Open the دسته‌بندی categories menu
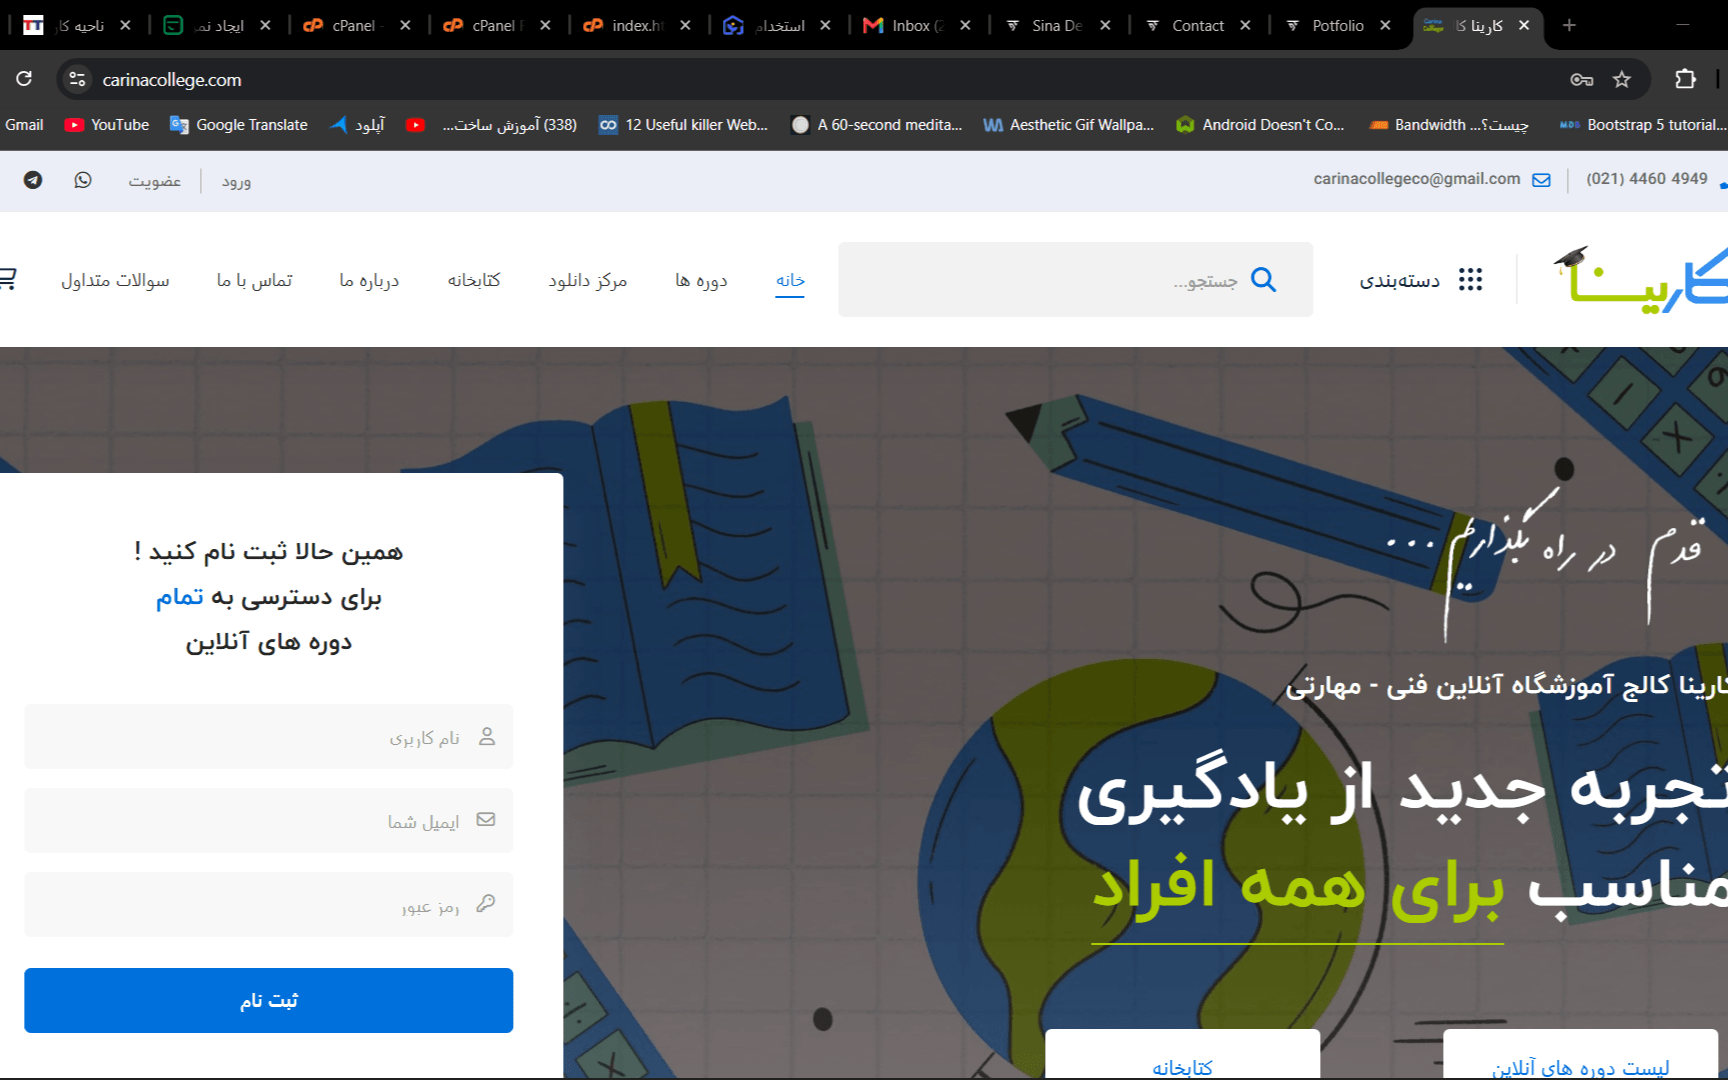 tap(1399, 280)
